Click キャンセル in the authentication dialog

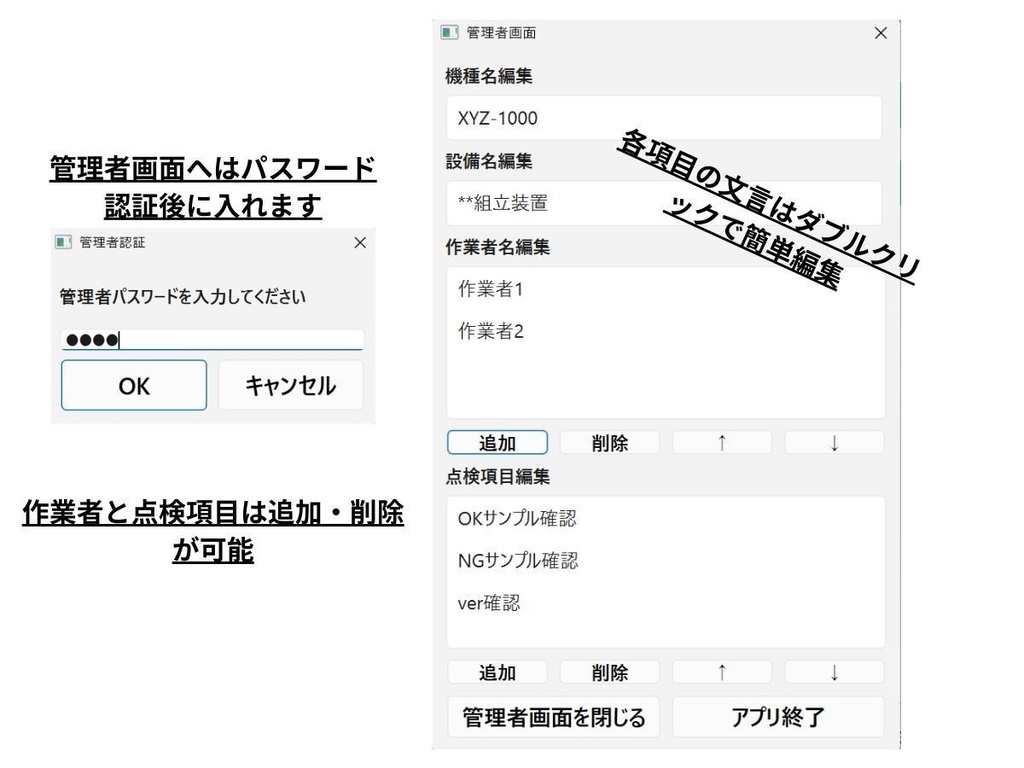click(290, 385)
